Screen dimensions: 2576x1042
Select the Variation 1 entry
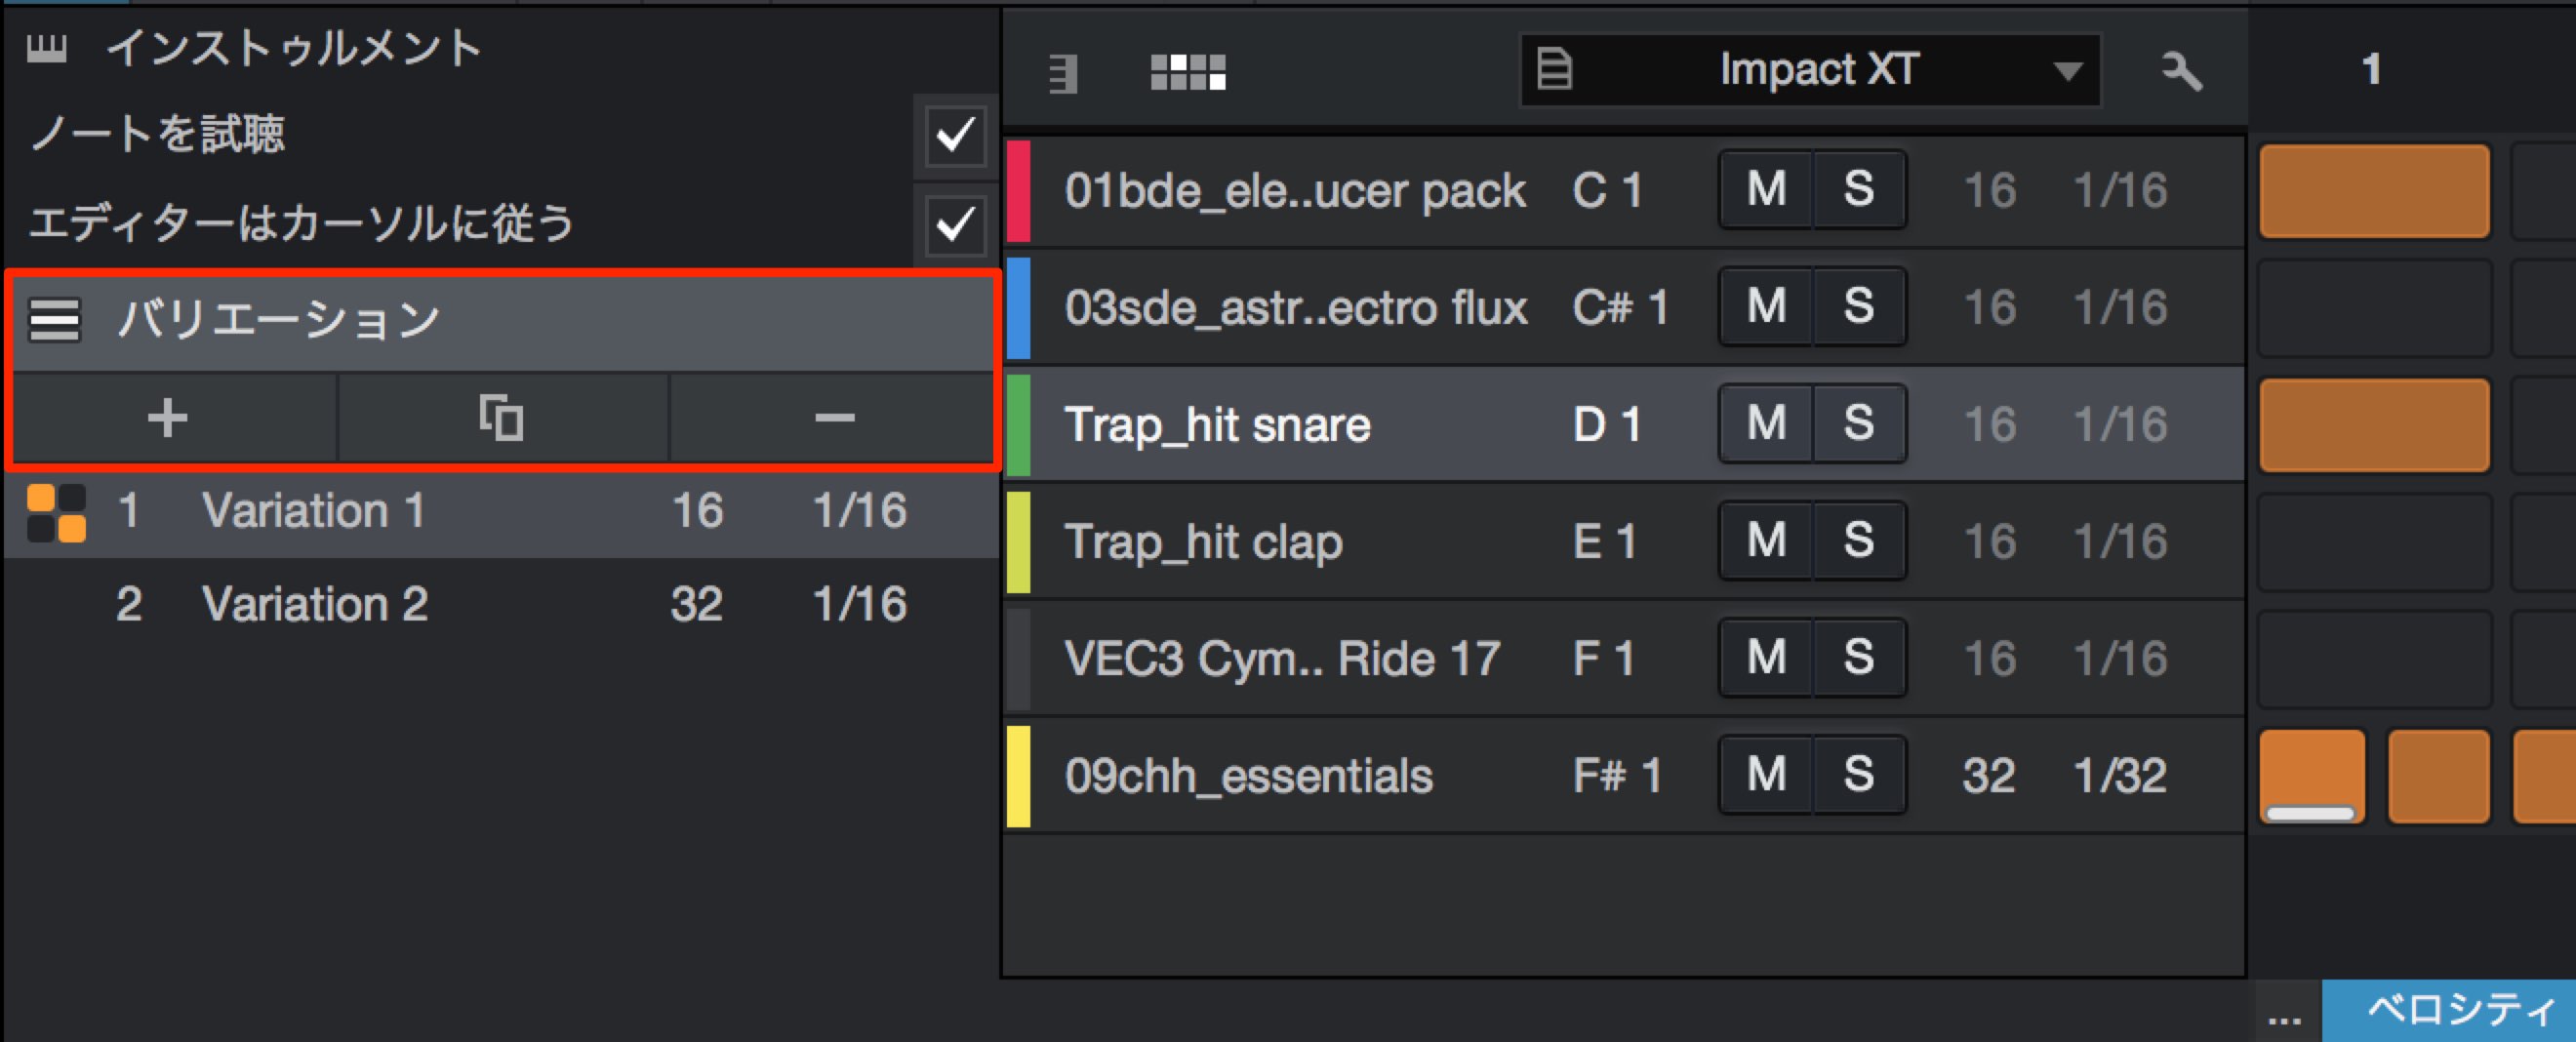(x=502, y=511)
